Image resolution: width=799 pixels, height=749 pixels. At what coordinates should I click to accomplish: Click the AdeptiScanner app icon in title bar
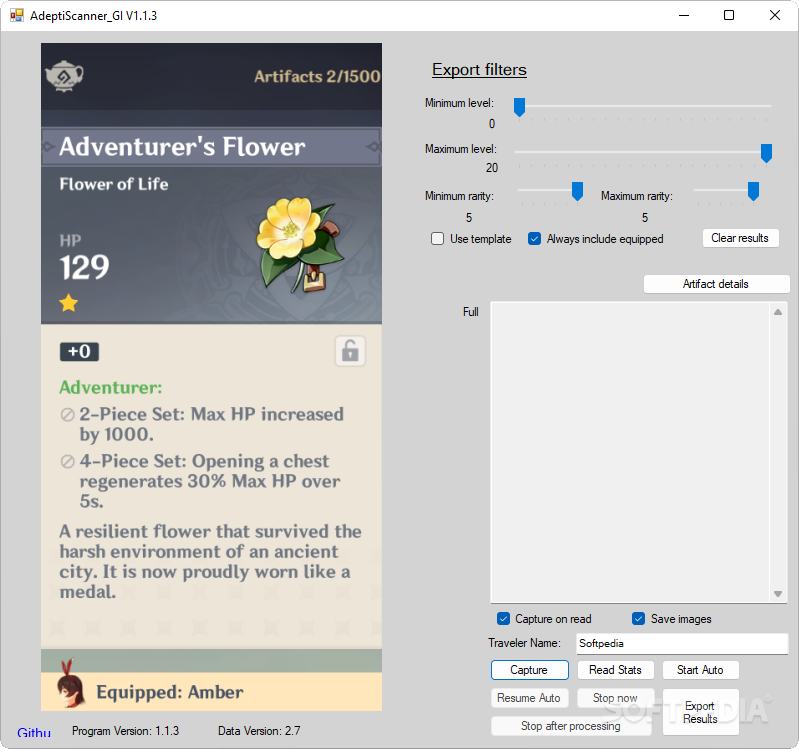tap(17, 15)
